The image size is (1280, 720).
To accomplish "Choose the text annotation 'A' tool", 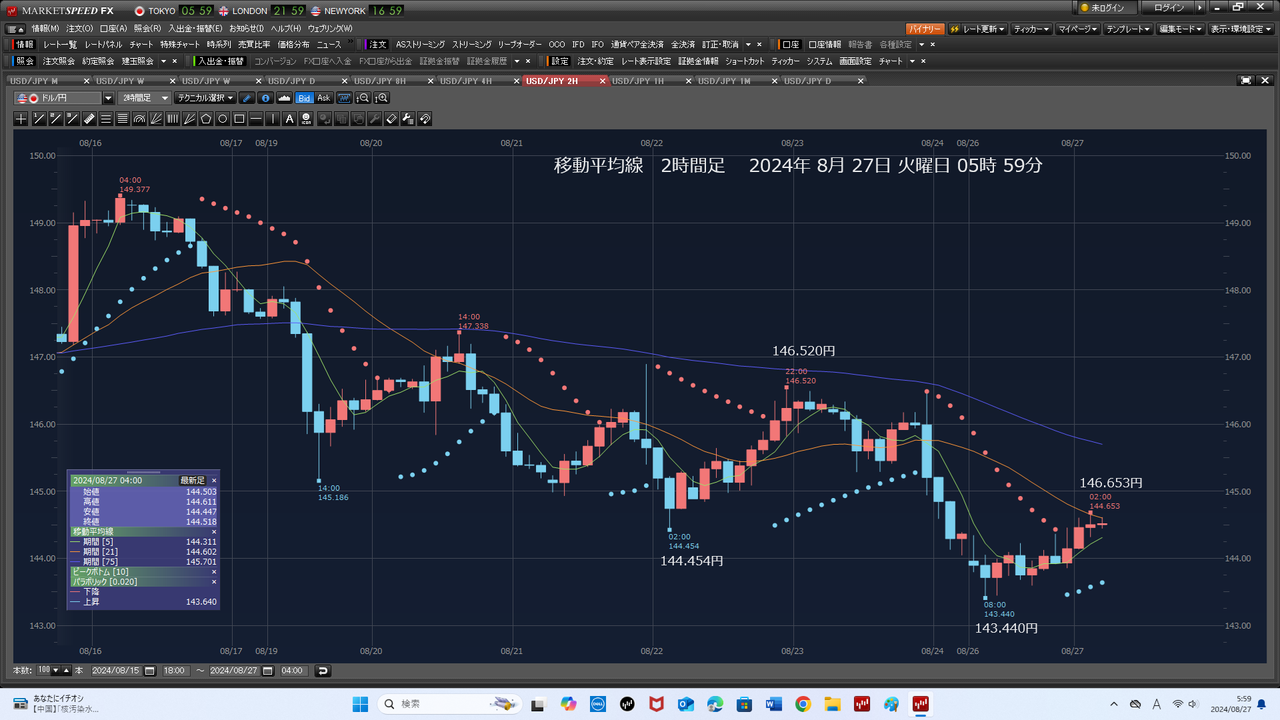I will point(290,119).
